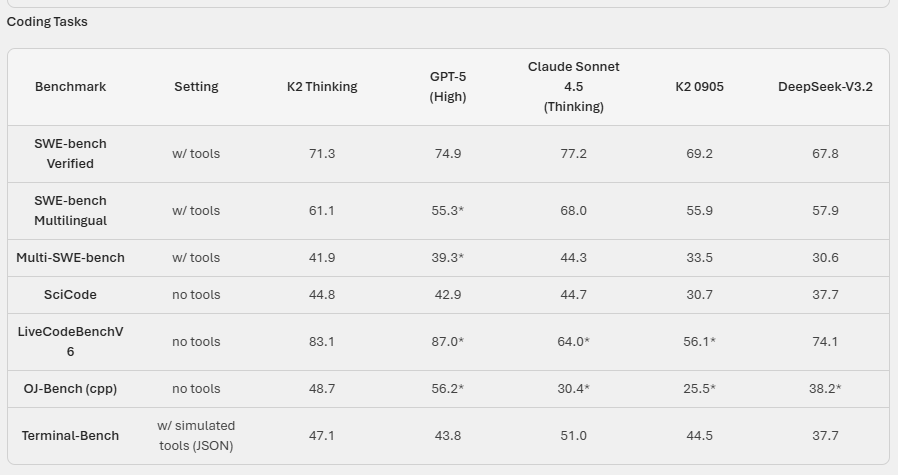The height and width of the screenshot is (475, 898).
Task: Select the 83.1 K2 Thinking score
Action: click(322, 342)
